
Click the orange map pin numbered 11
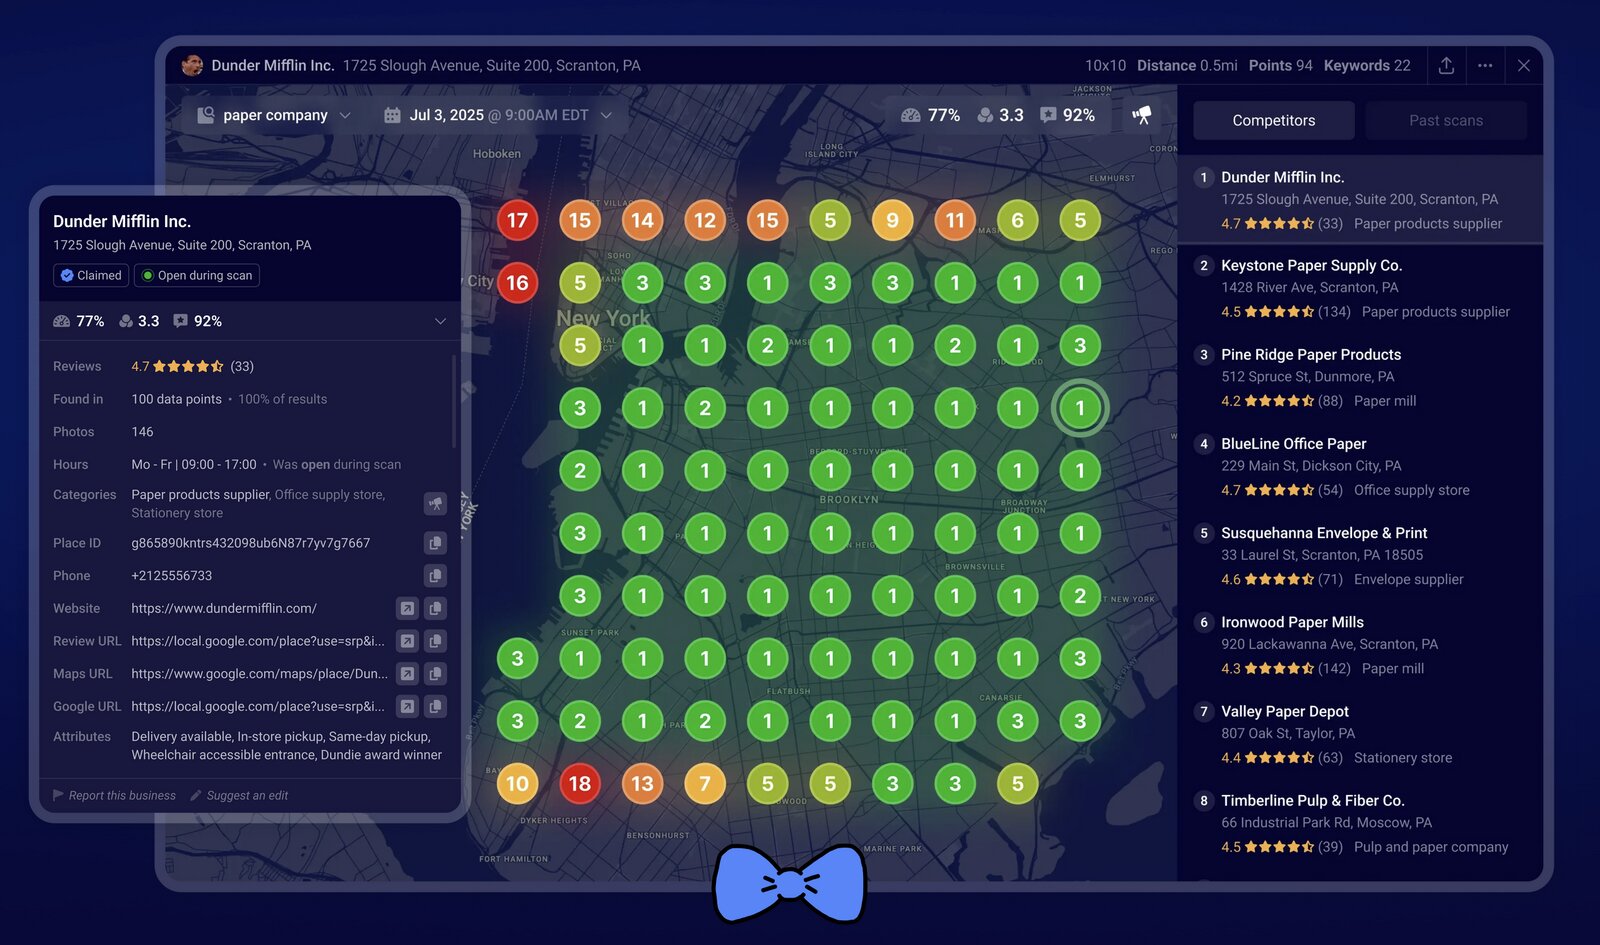point(955,220)
